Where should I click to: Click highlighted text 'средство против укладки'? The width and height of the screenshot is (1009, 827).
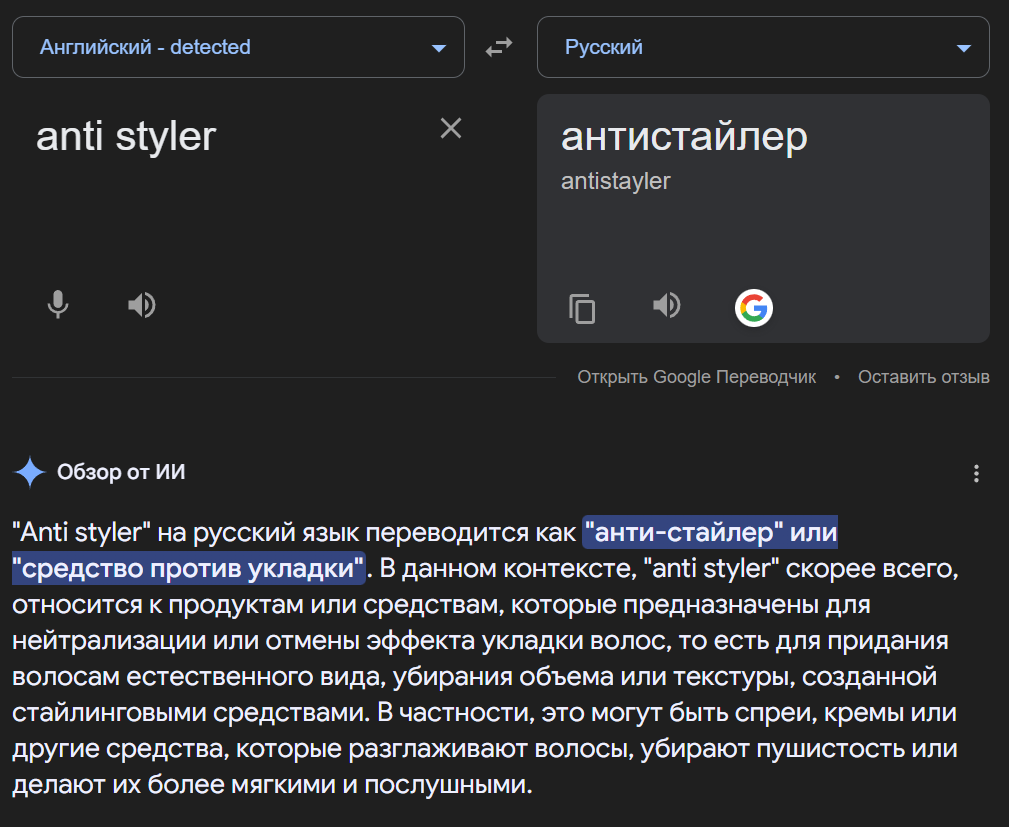coord(188,568)
